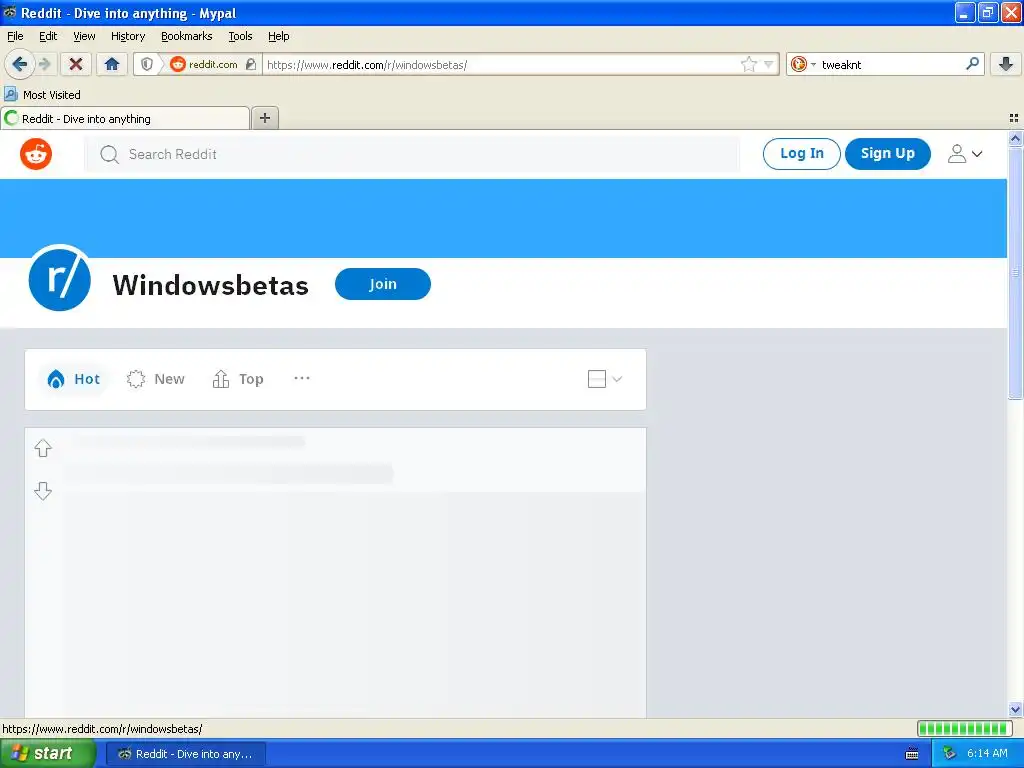
Task: Open the DuckDuckGo search engine selector
Action: click(x=803, y=64)
